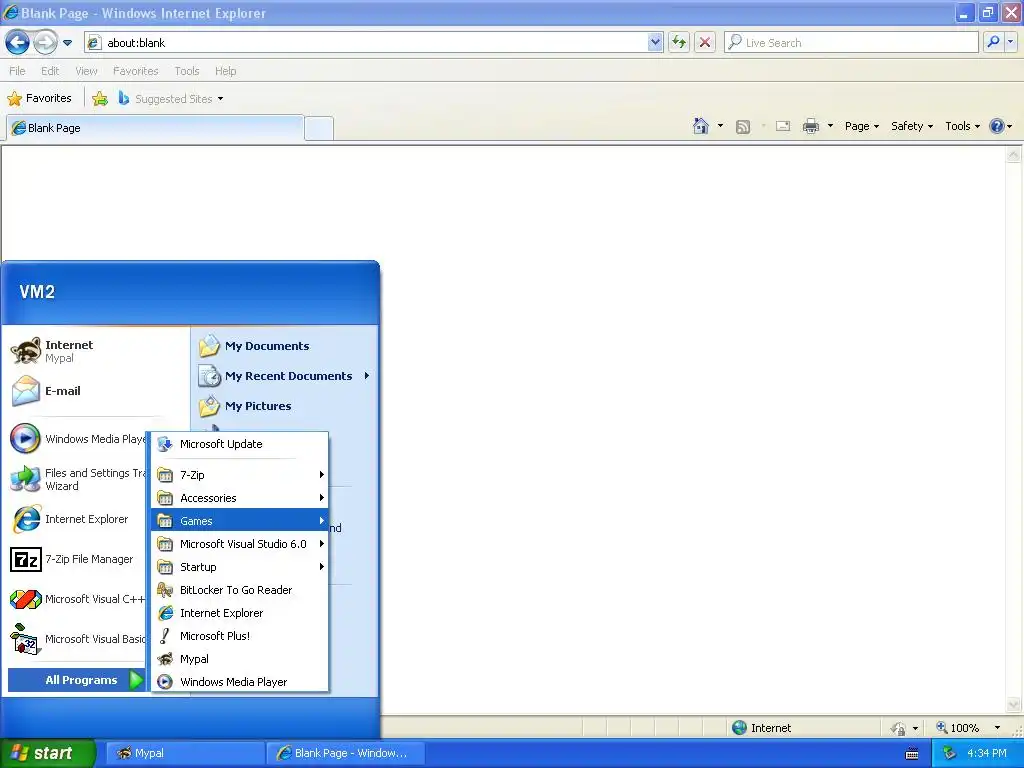Open the Help menu
The height and width of the screenshot is (768, 1024).
[x=225, y=71]
